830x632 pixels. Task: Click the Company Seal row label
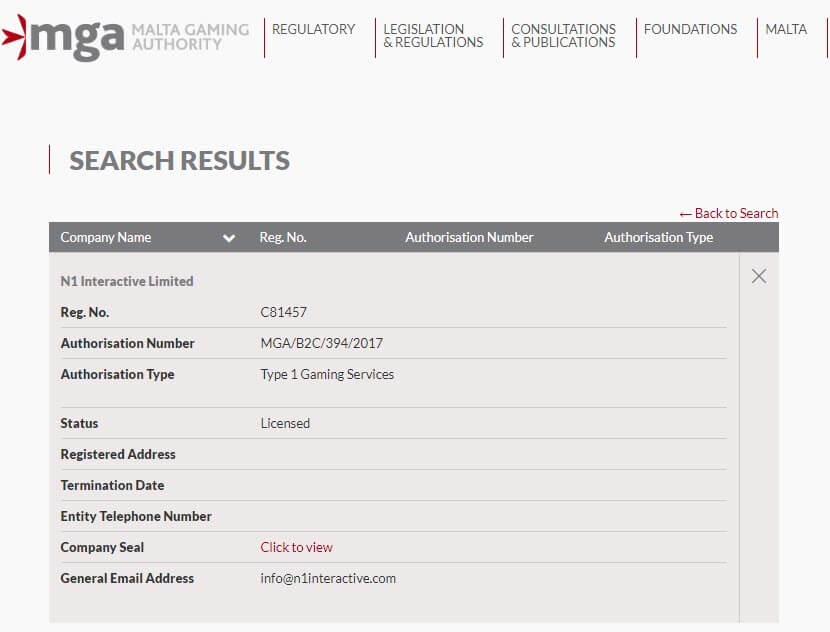pos(102,547)
